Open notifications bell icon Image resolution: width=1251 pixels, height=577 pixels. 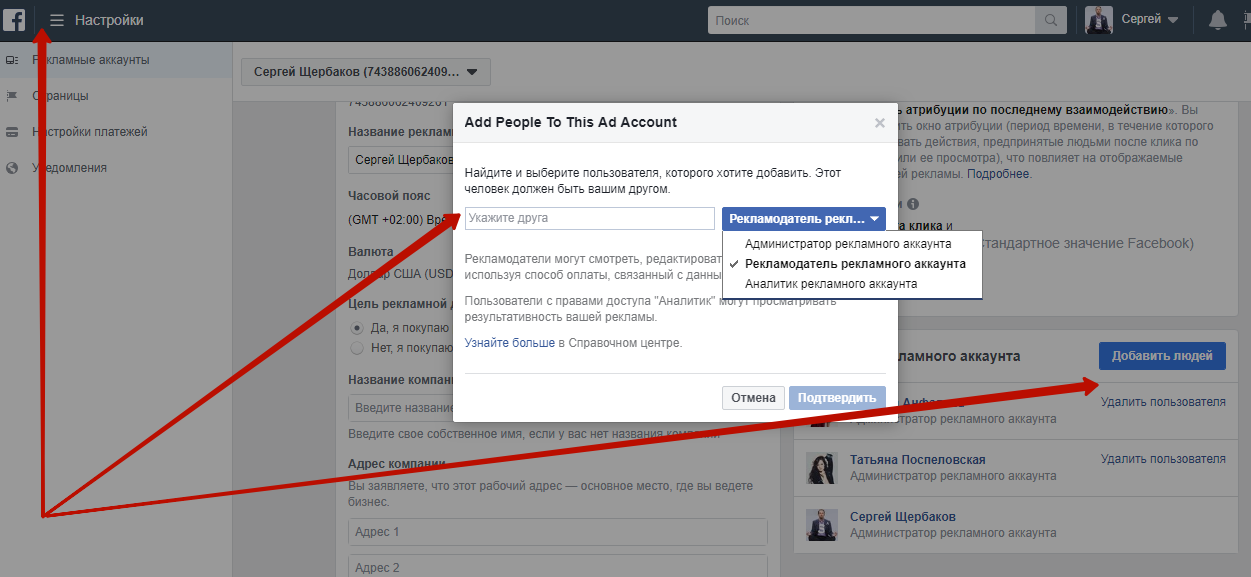coord(1217,20)
